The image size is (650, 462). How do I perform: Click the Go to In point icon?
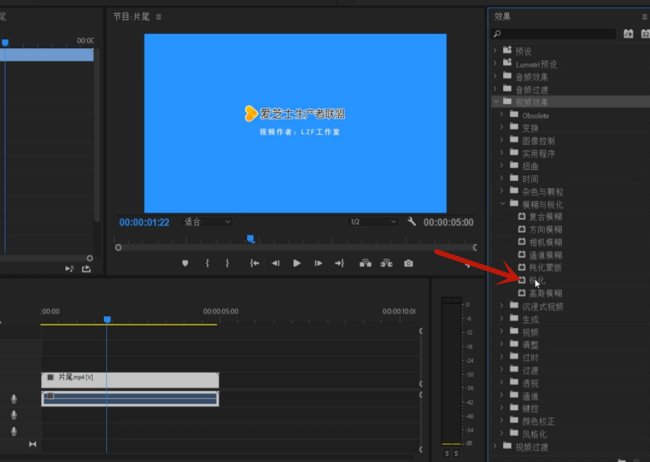[x=255, y=264]
